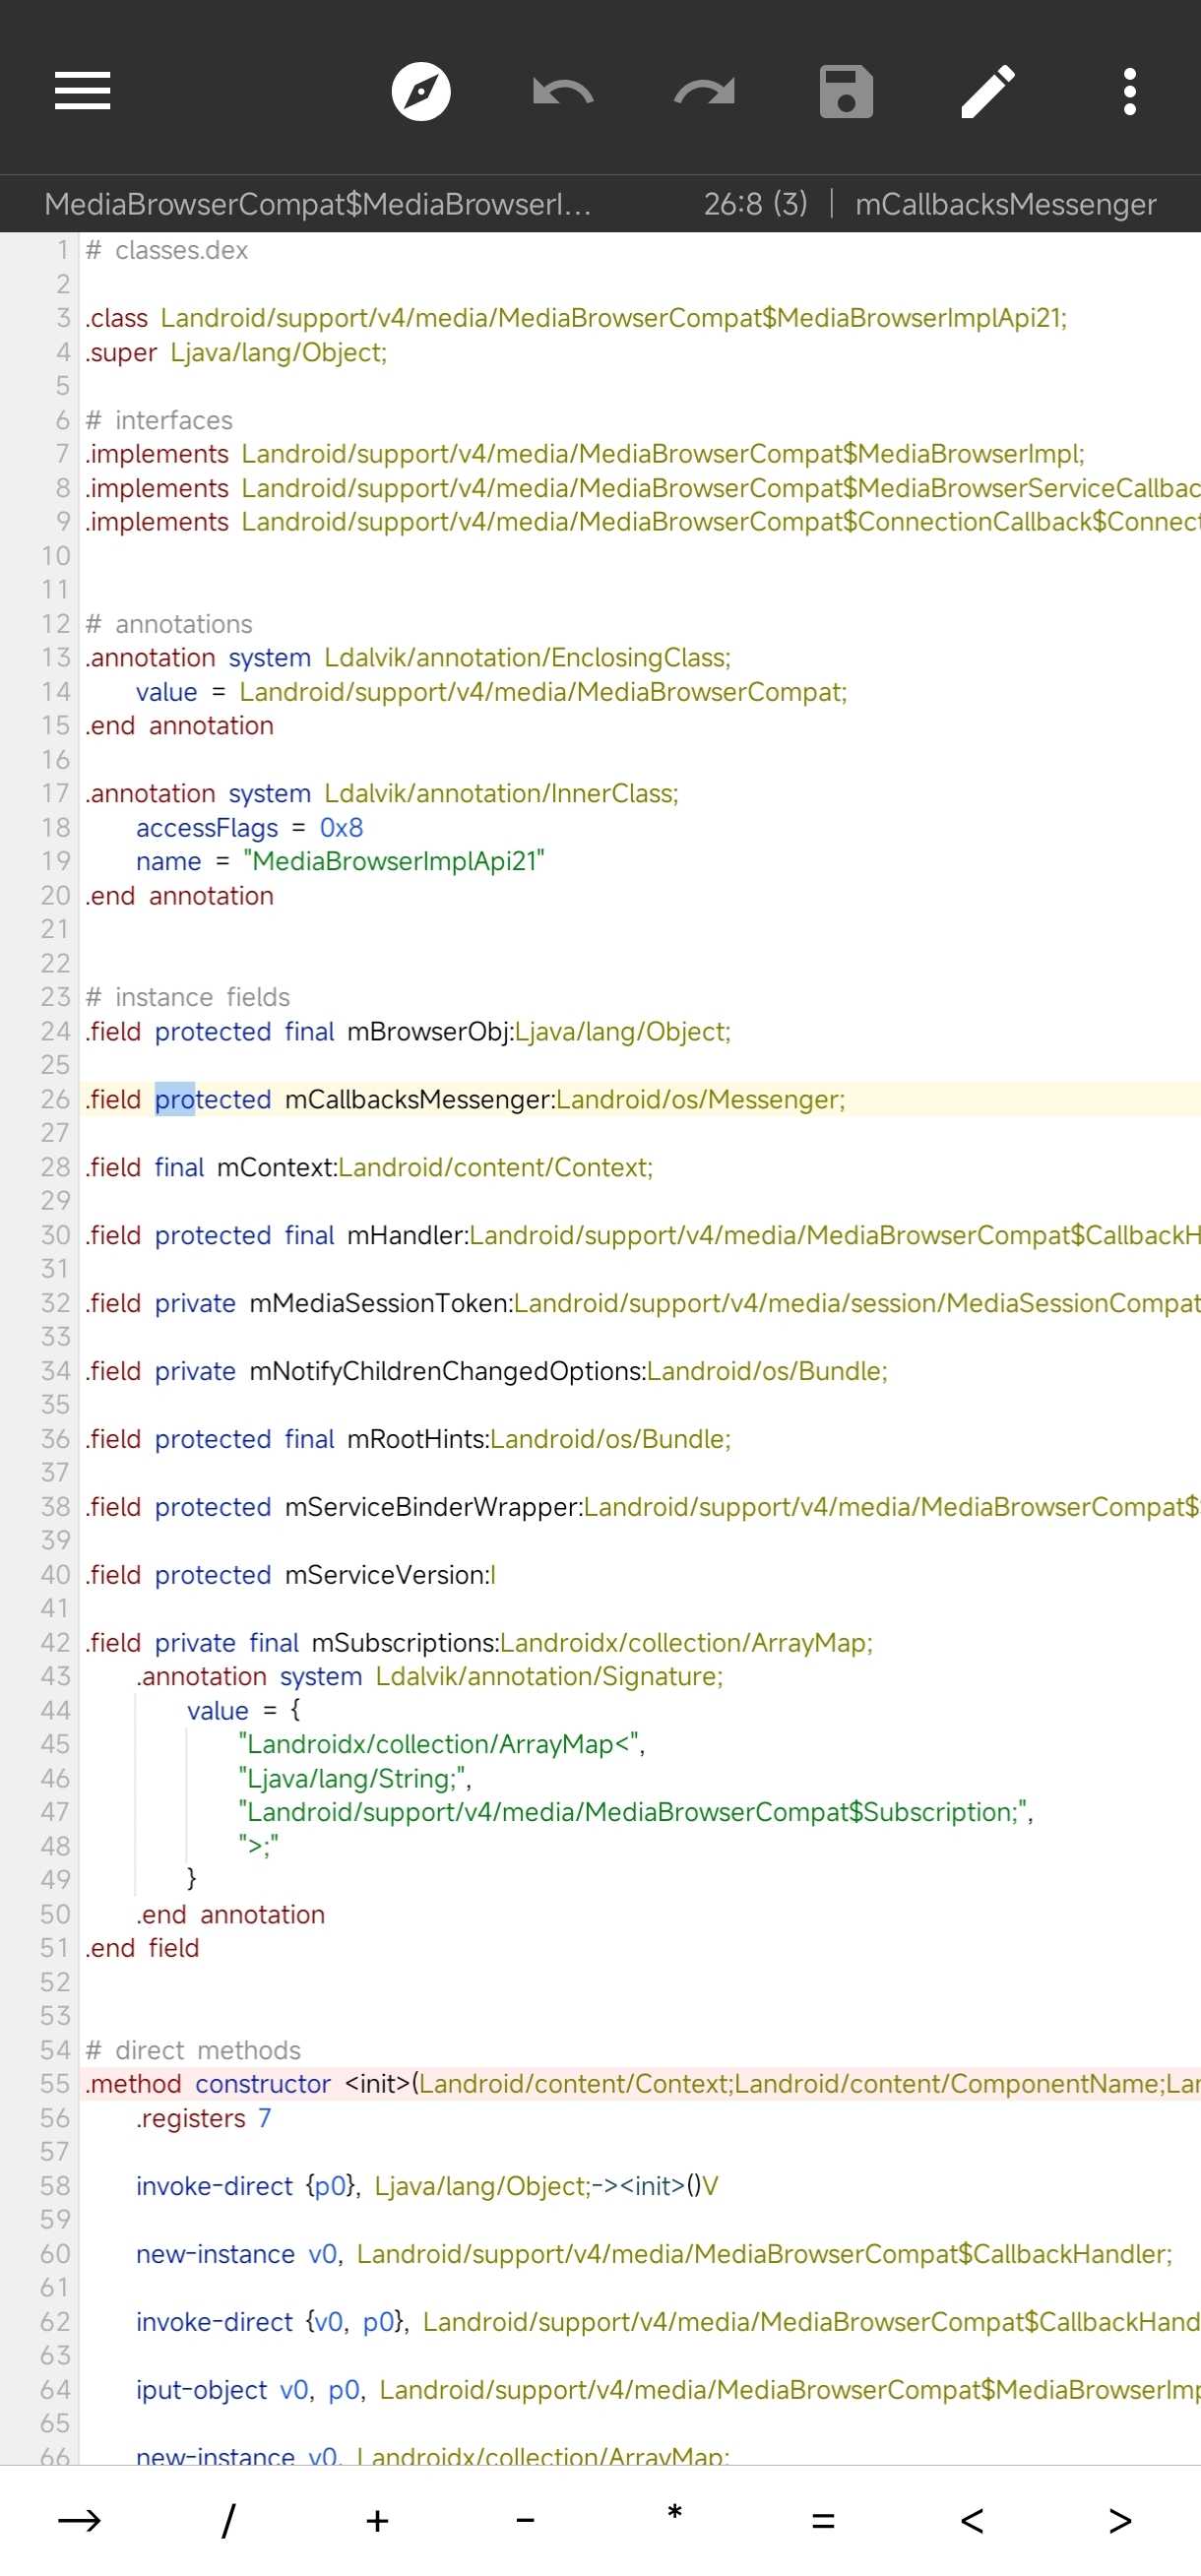Insert equals sign from shortcut bar
This screenshot has height=2576, width=1201.
822,2520
